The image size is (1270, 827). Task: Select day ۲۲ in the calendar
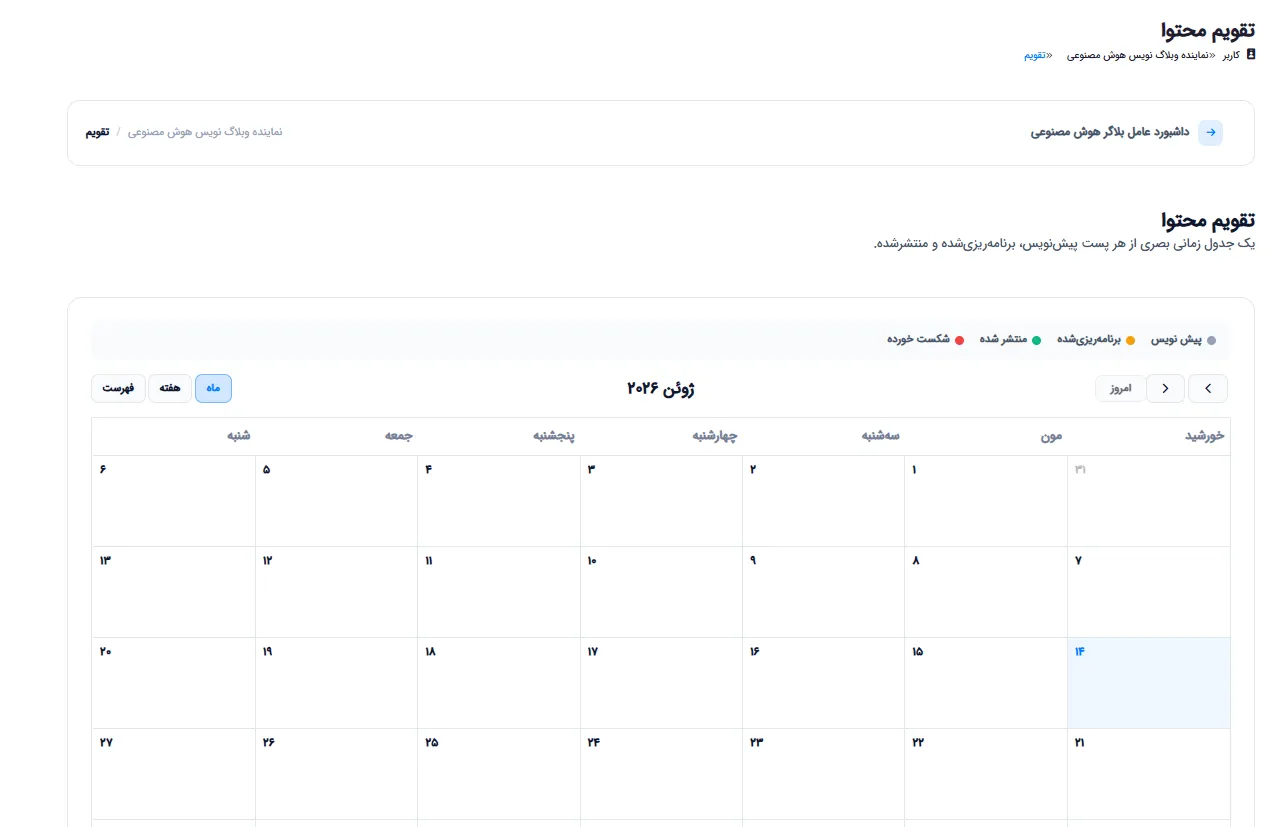[x=986, y=774]
